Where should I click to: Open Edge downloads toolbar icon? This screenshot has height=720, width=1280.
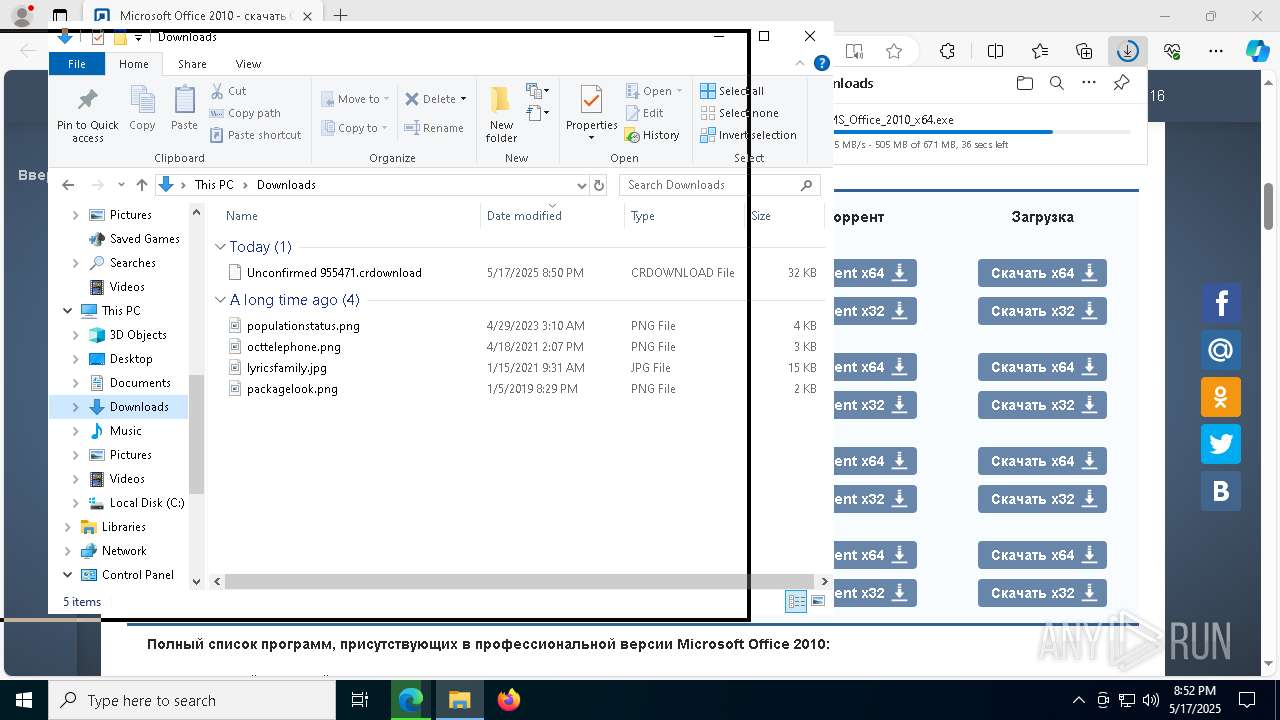click(1128, 51)
